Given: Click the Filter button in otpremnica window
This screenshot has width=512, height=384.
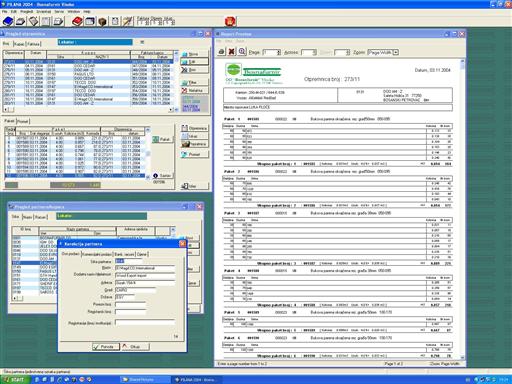Looking at the screenshot, I should coord(194,82).
